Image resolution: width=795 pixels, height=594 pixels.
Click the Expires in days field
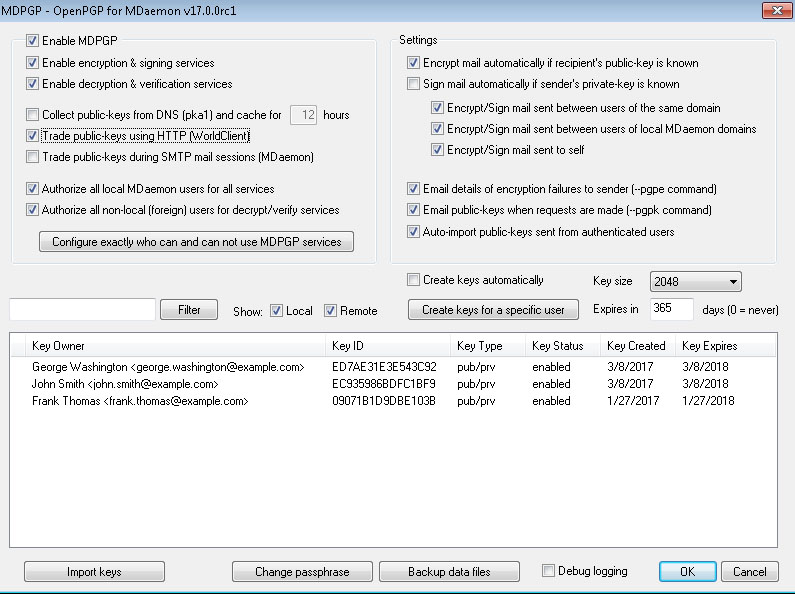[x=672, y=309]
